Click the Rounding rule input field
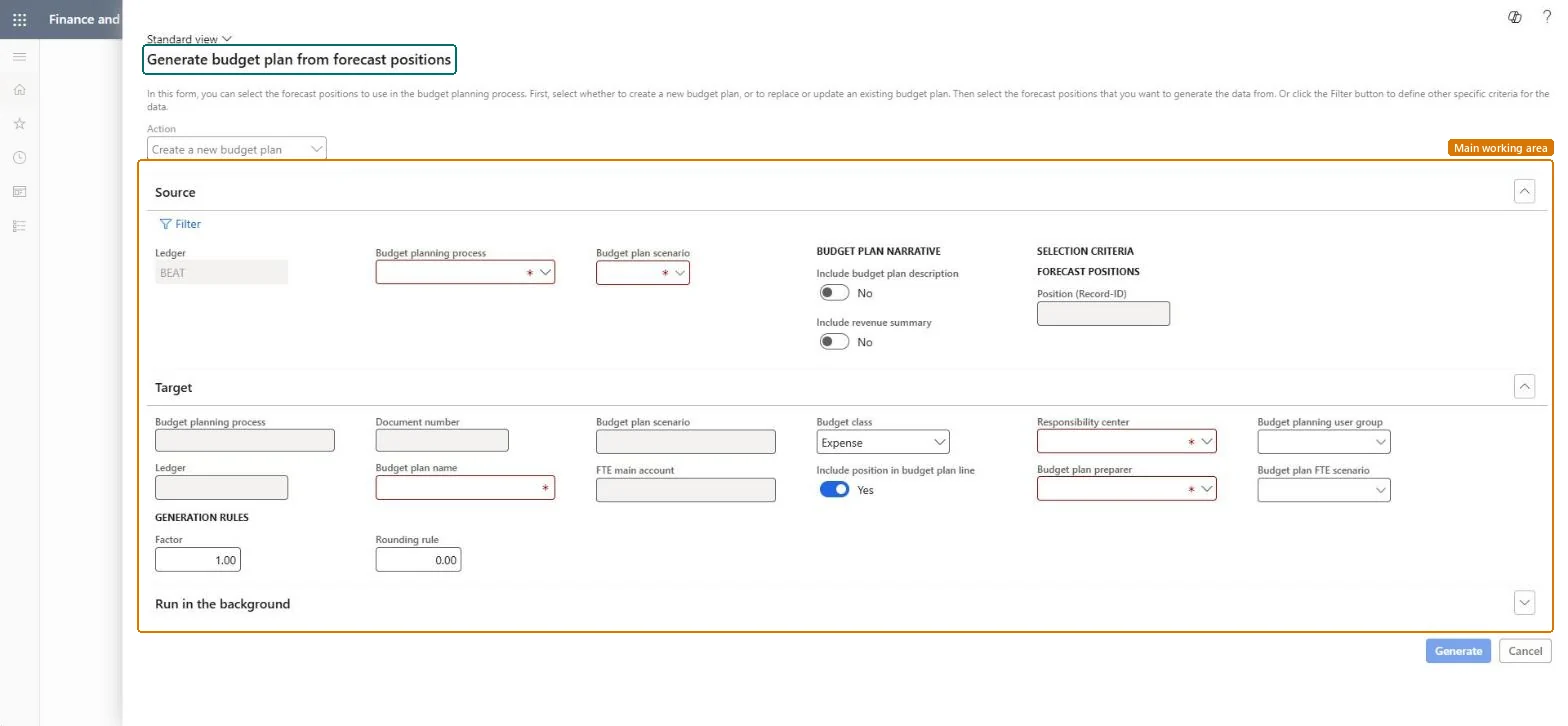This screenshot has height=726, width=1568. (x=418, y=560)
